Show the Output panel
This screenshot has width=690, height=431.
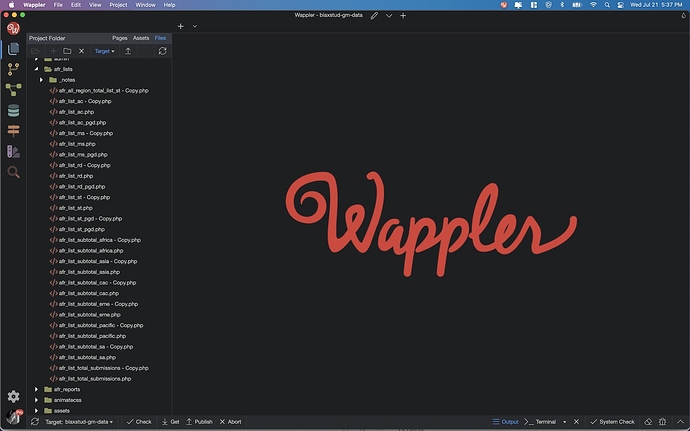(x=506, y=422)
